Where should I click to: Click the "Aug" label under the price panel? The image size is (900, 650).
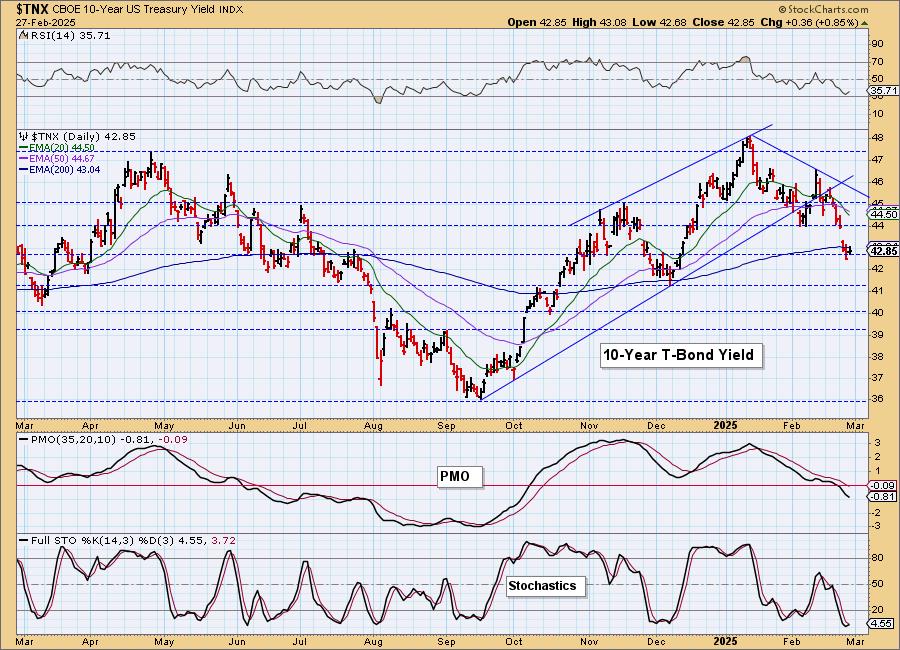[x=373, y=426]
